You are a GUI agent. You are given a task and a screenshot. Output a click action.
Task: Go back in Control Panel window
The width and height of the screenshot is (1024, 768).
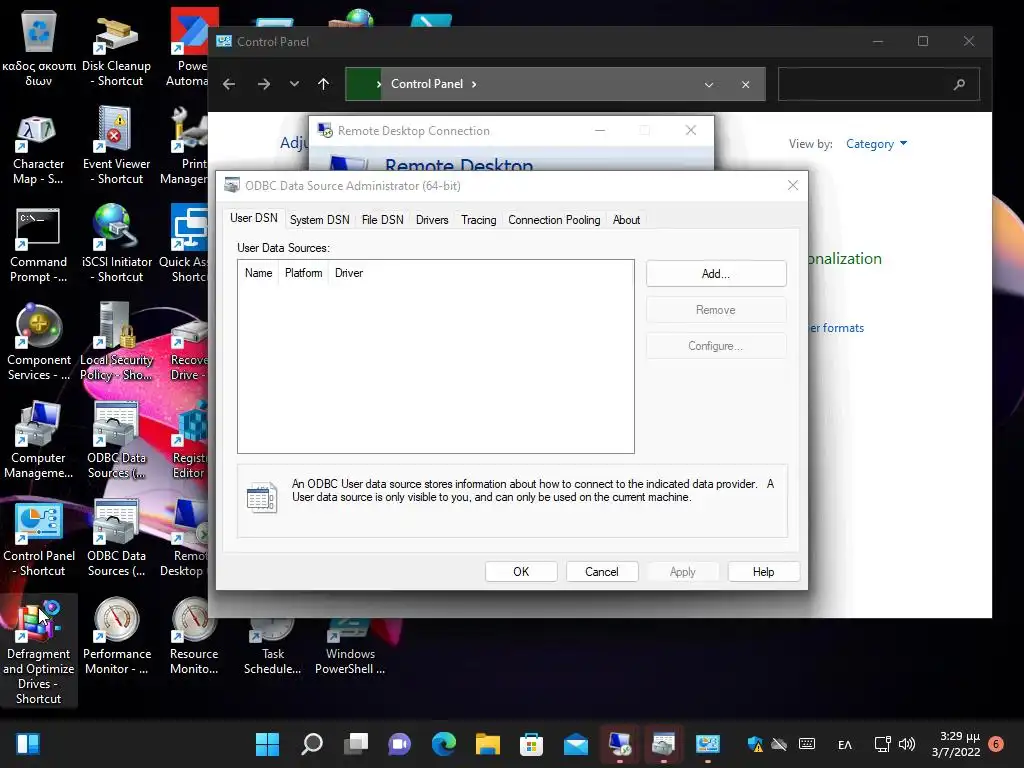coord(229,84)
